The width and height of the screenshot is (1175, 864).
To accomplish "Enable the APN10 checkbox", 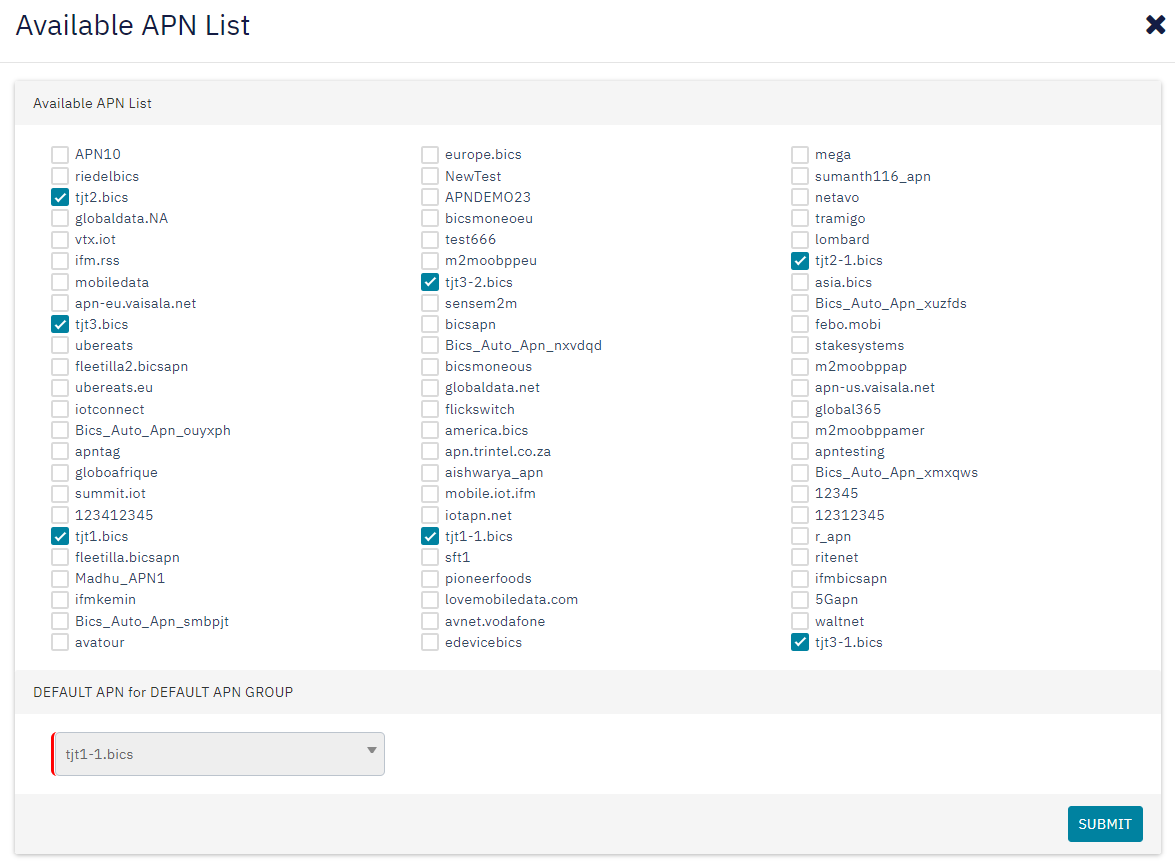I will (59, 154).
